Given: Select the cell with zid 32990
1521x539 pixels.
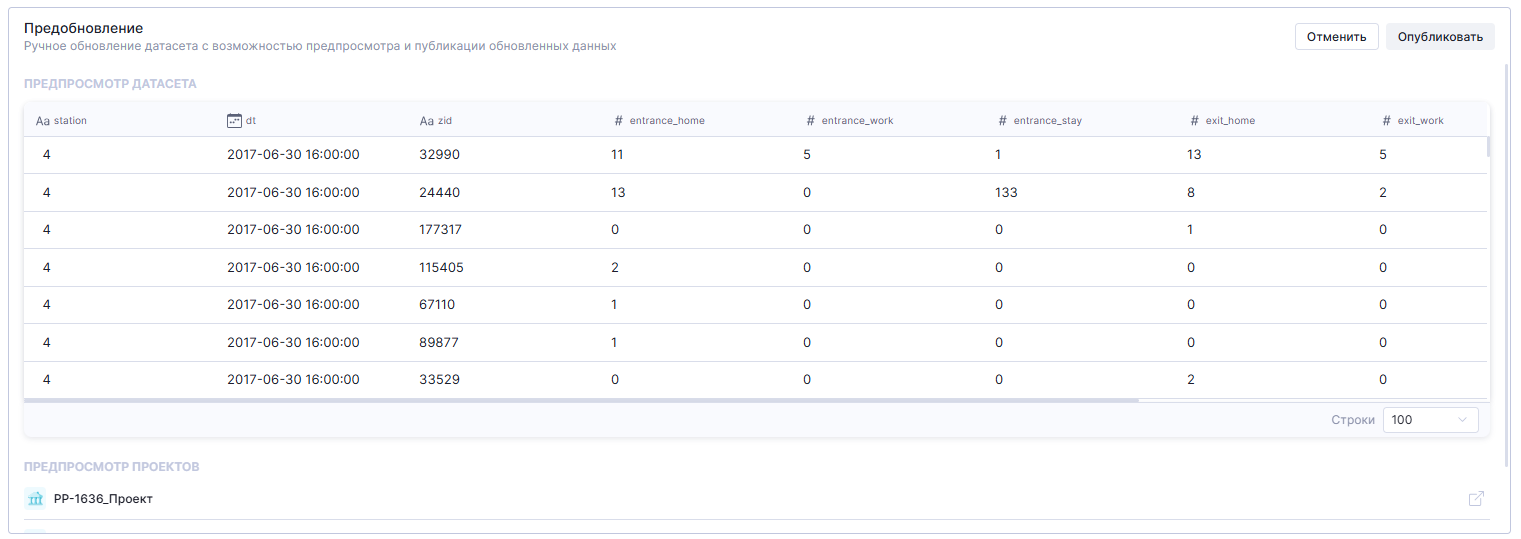Looking at the screenshot, I should (x=440, y=155).
